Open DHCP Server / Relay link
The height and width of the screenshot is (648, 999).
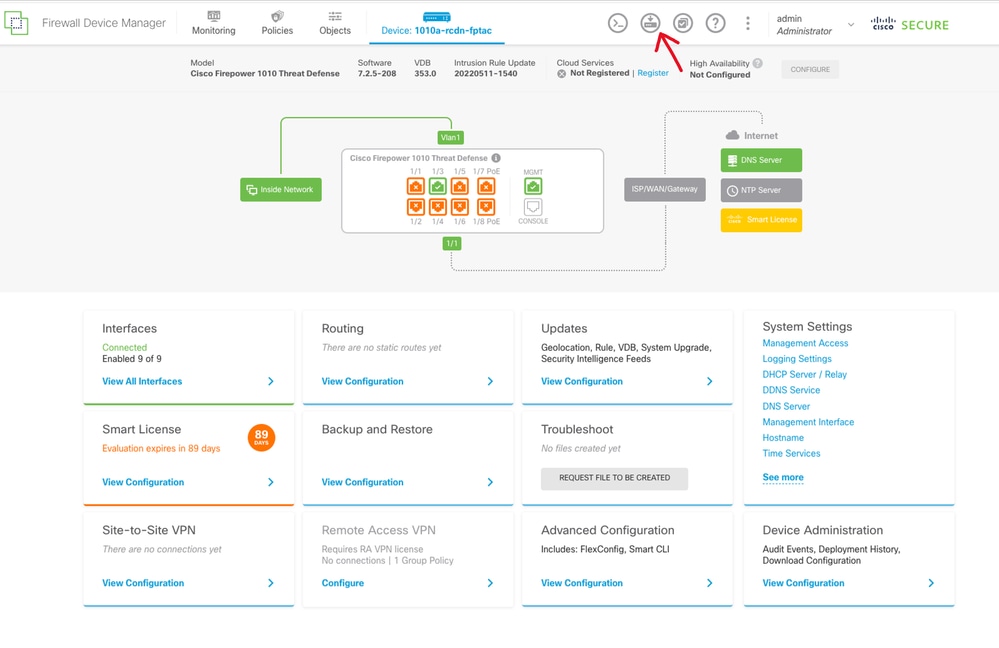point(805,375)
